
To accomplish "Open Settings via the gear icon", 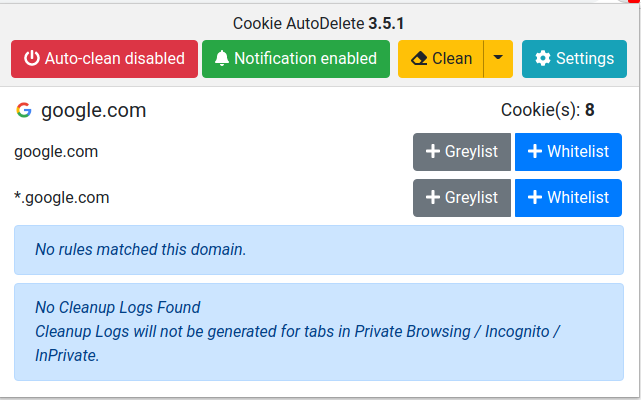I will [x=543, y=59].
